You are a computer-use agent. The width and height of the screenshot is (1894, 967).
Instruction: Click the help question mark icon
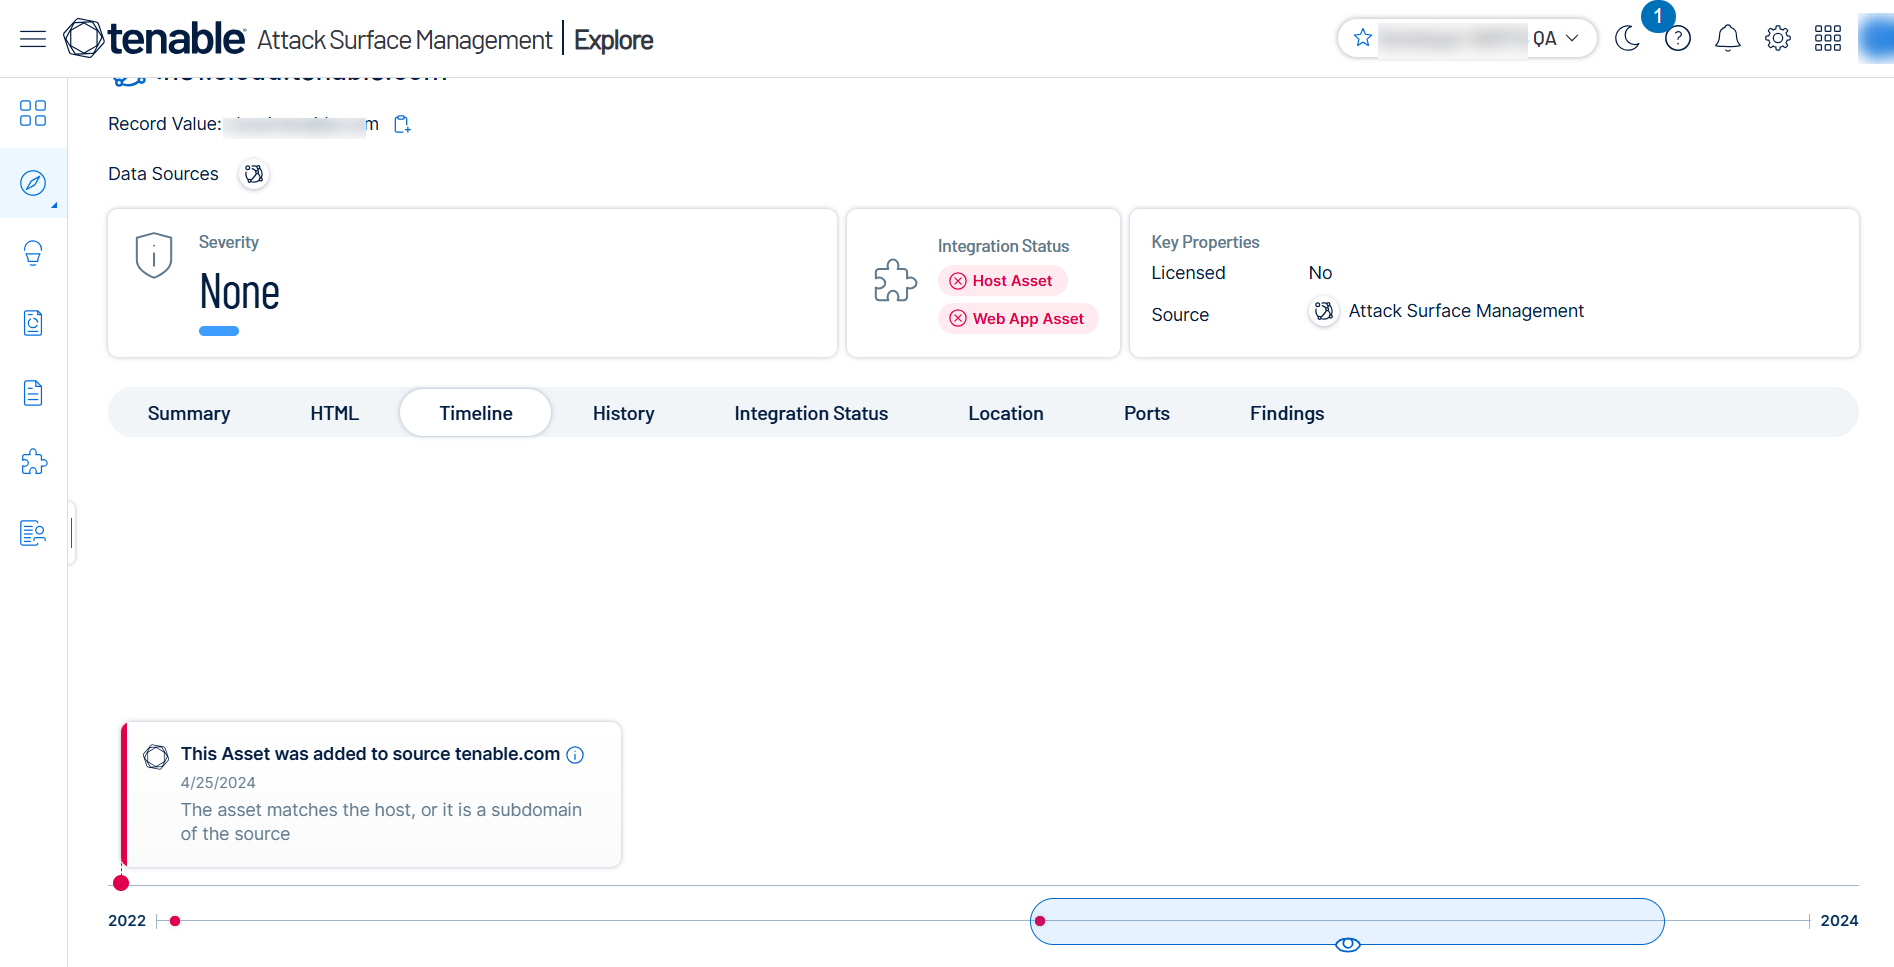click(1677, 39)
